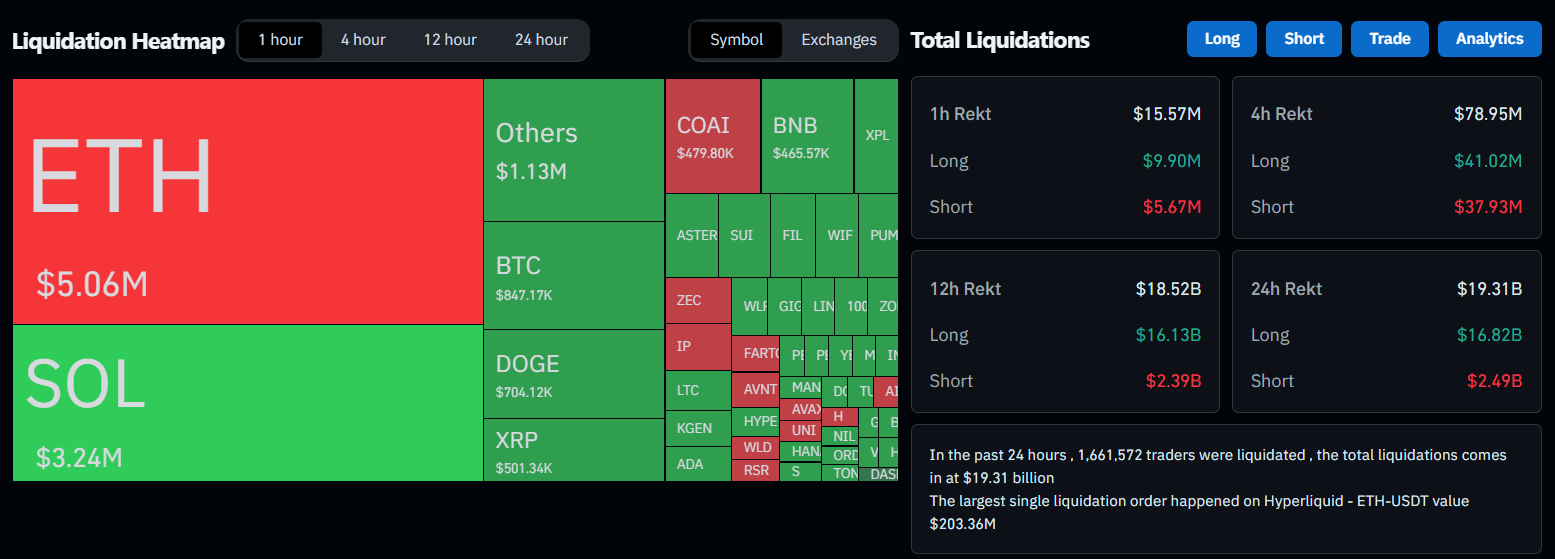The height and width of the screenshot is (559, 1555).
Task: Show the 24 hour liquidation heatmap
Action: (541, 40)
